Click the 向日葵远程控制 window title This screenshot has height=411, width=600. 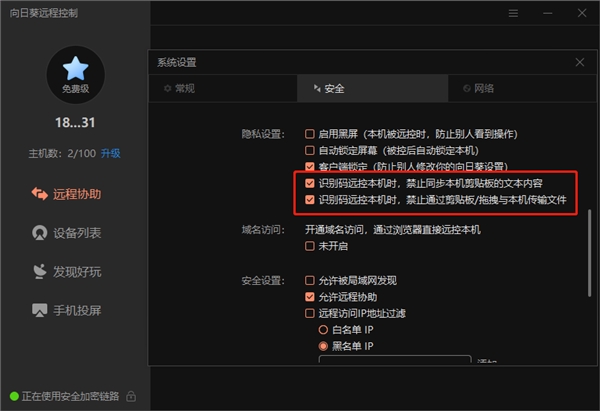[44, 13]
